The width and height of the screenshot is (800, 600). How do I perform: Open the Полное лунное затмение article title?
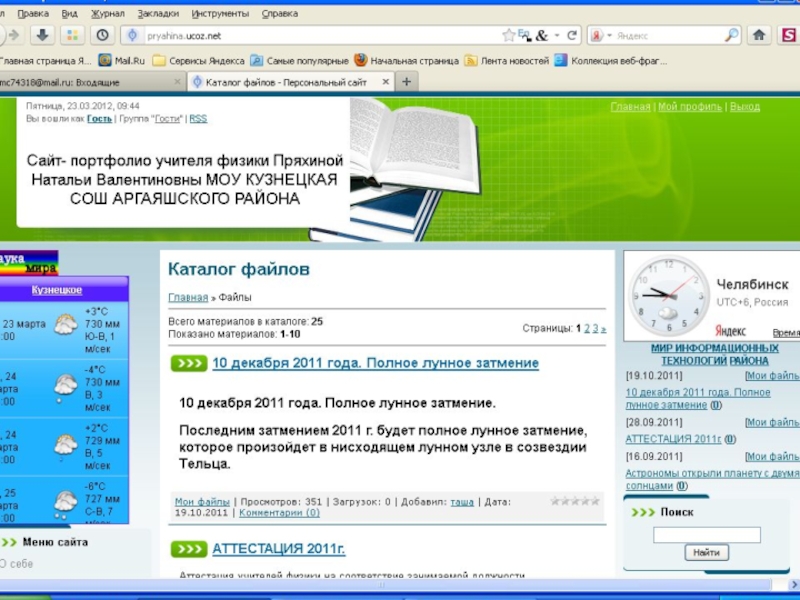(376, 363)
